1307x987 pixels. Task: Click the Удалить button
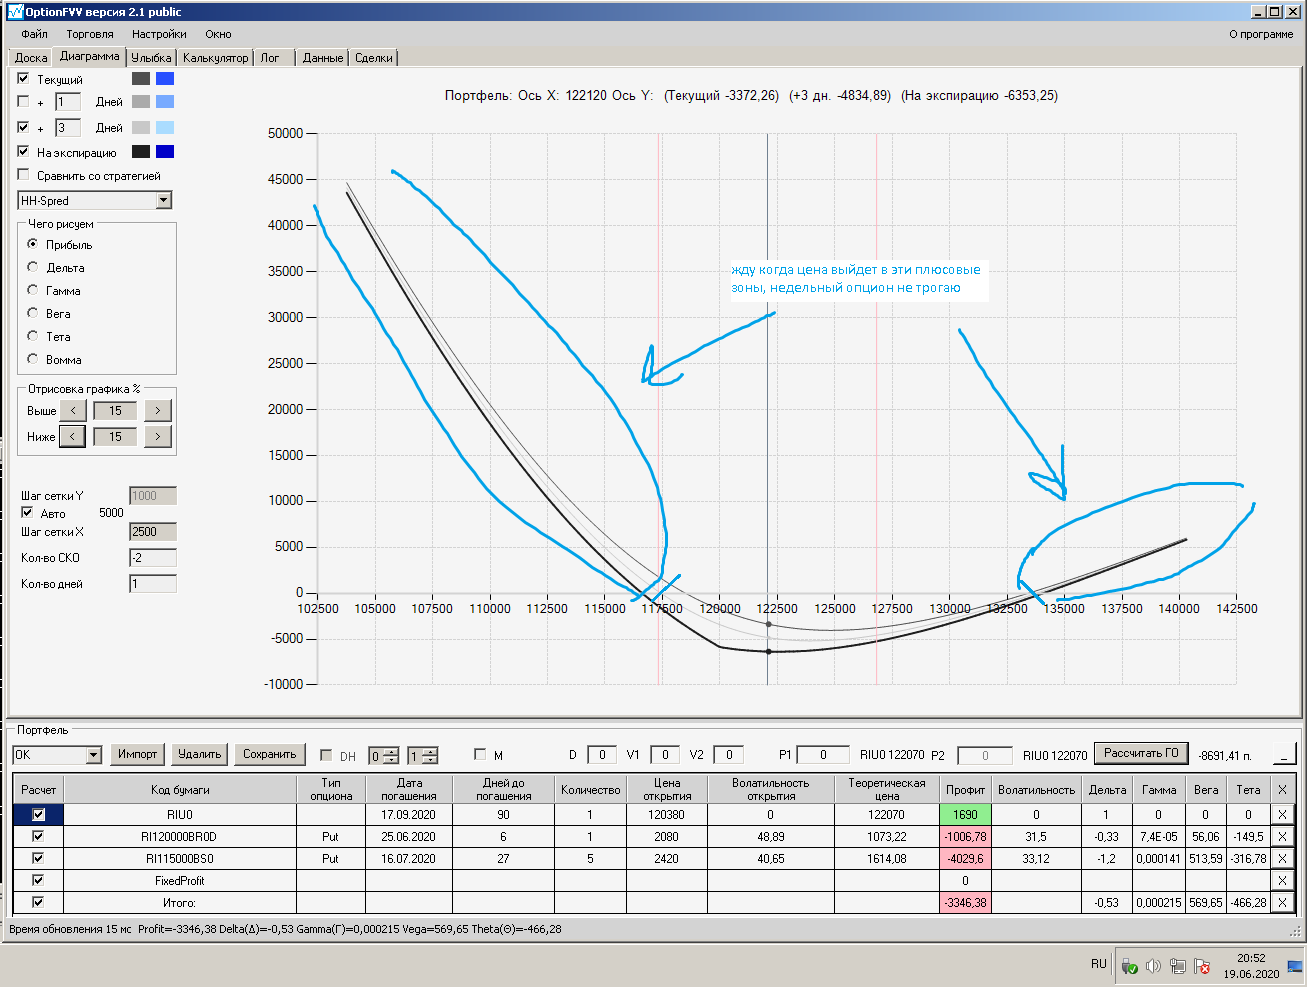pyautogui.click(x=199, y=754)
